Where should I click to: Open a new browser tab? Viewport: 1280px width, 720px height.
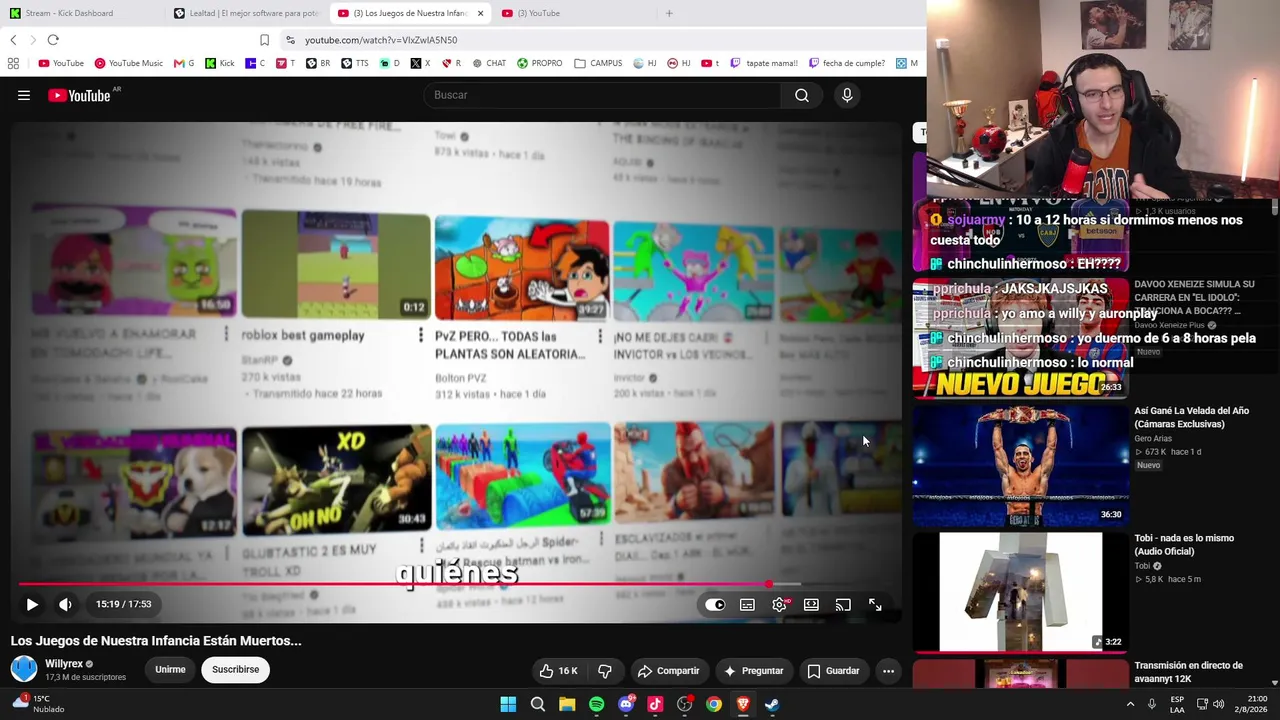(x=669, y=13)
